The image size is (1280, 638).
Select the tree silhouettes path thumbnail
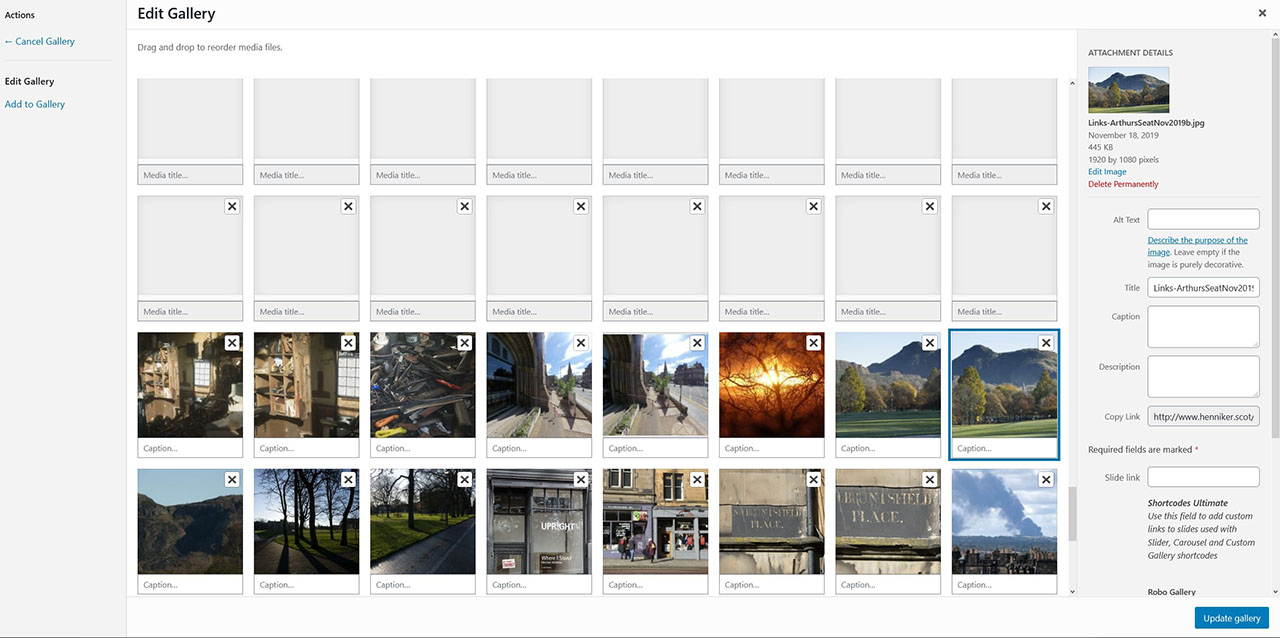tap(306, 521)
